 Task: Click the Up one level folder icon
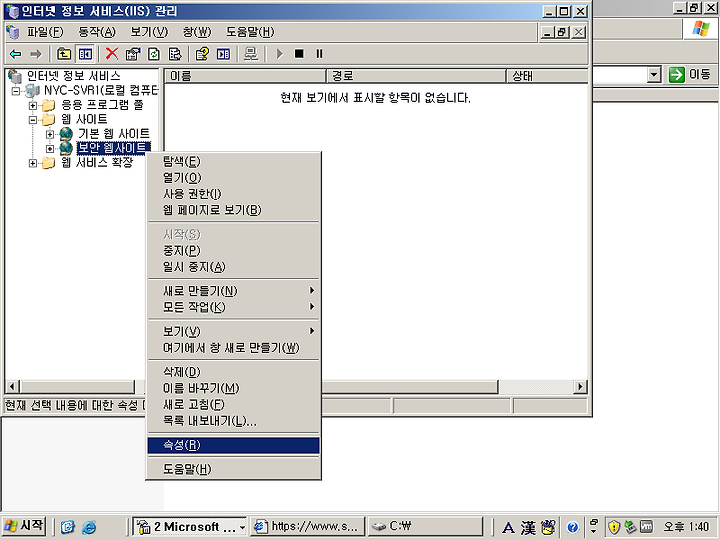pyautogui.click(x=64, y=54)
